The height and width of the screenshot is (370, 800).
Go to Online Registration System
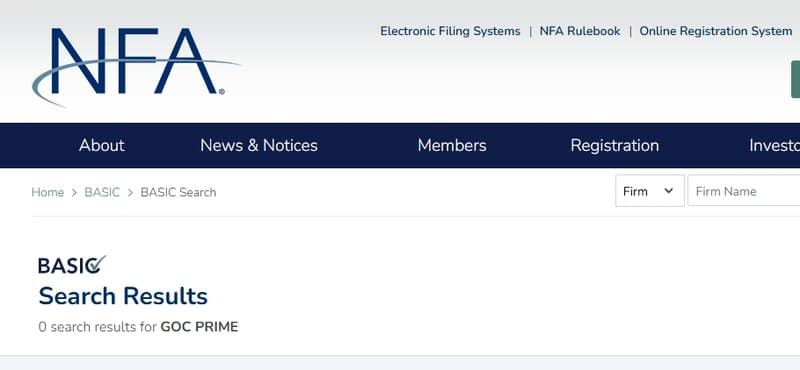pyautogui.click(x=716, y=31)
